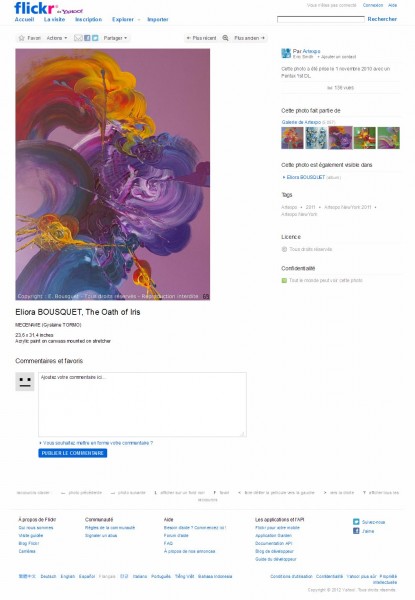Share photo via email envelope icon
Screen dimensions: 415x600
click(x=78, y=38)
